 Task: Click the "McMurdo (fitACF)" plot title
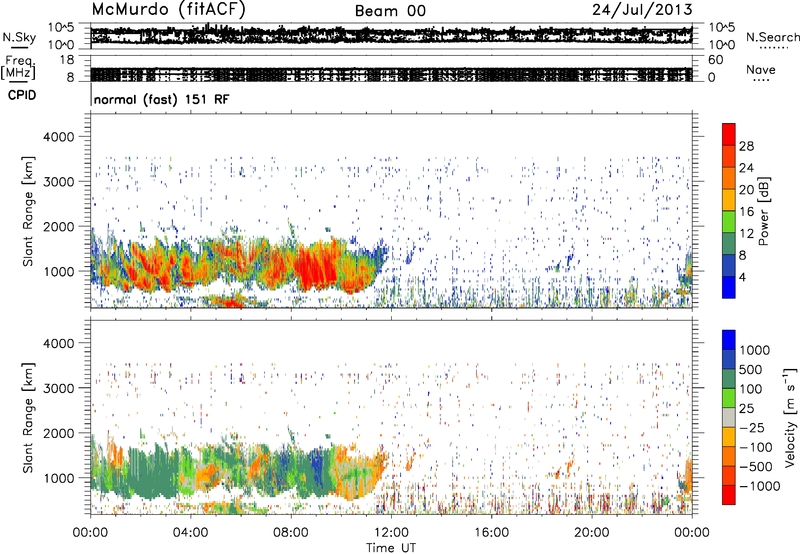tap(168, 10)
